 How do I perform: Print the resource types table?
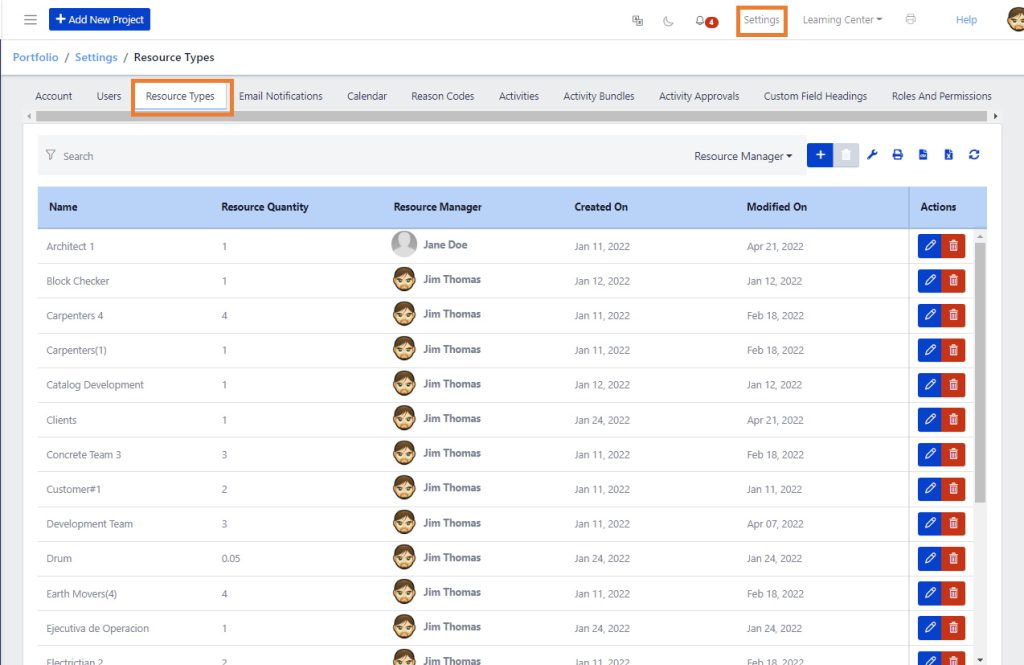coord(897,155)
